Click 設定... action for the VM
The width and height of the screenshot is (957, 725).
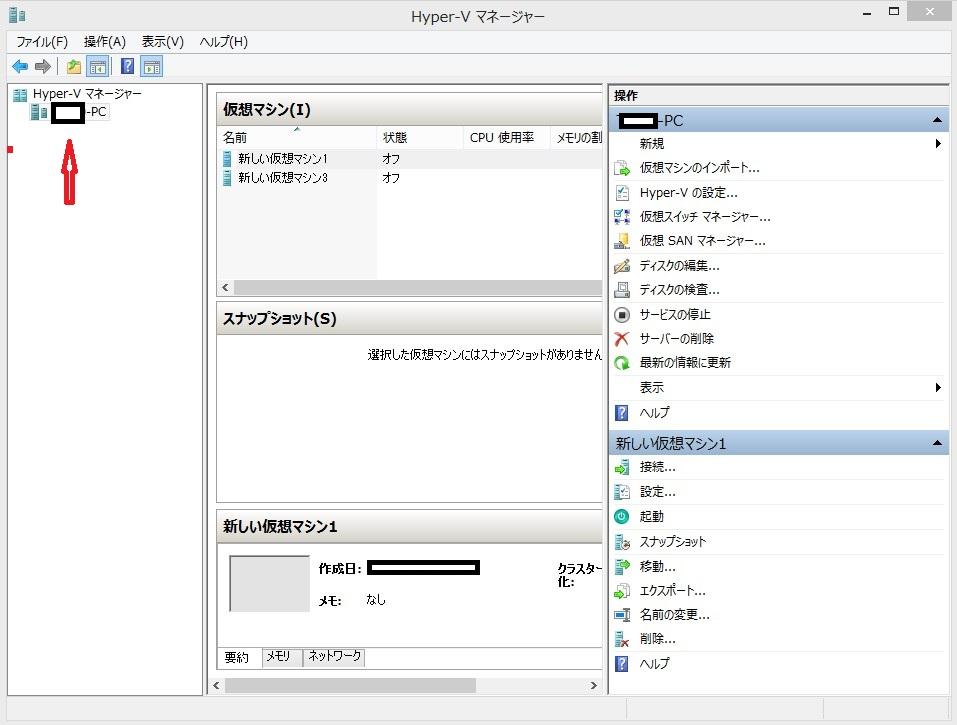(x=657, y=492)
